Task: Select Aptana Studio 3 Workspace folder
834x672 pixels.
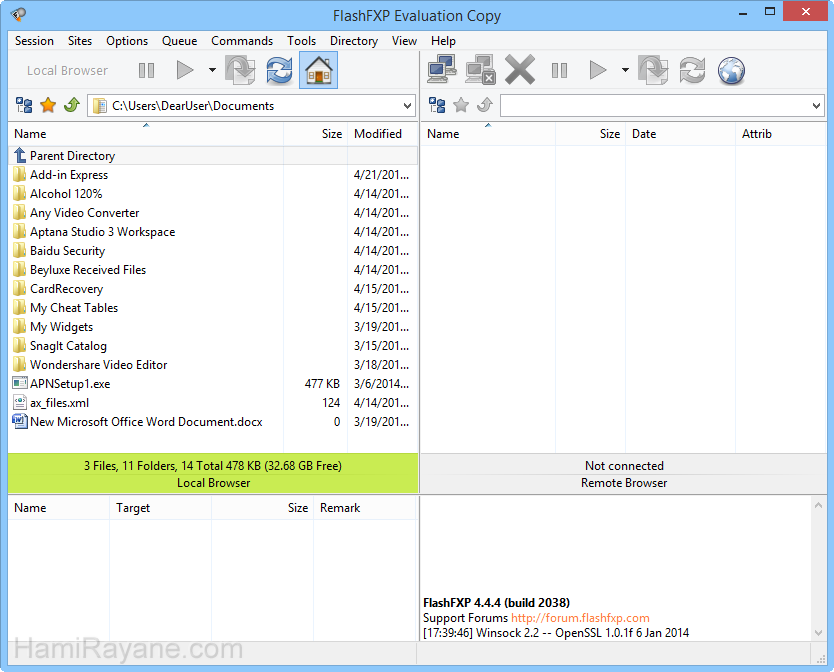Action: coord(213,232)
